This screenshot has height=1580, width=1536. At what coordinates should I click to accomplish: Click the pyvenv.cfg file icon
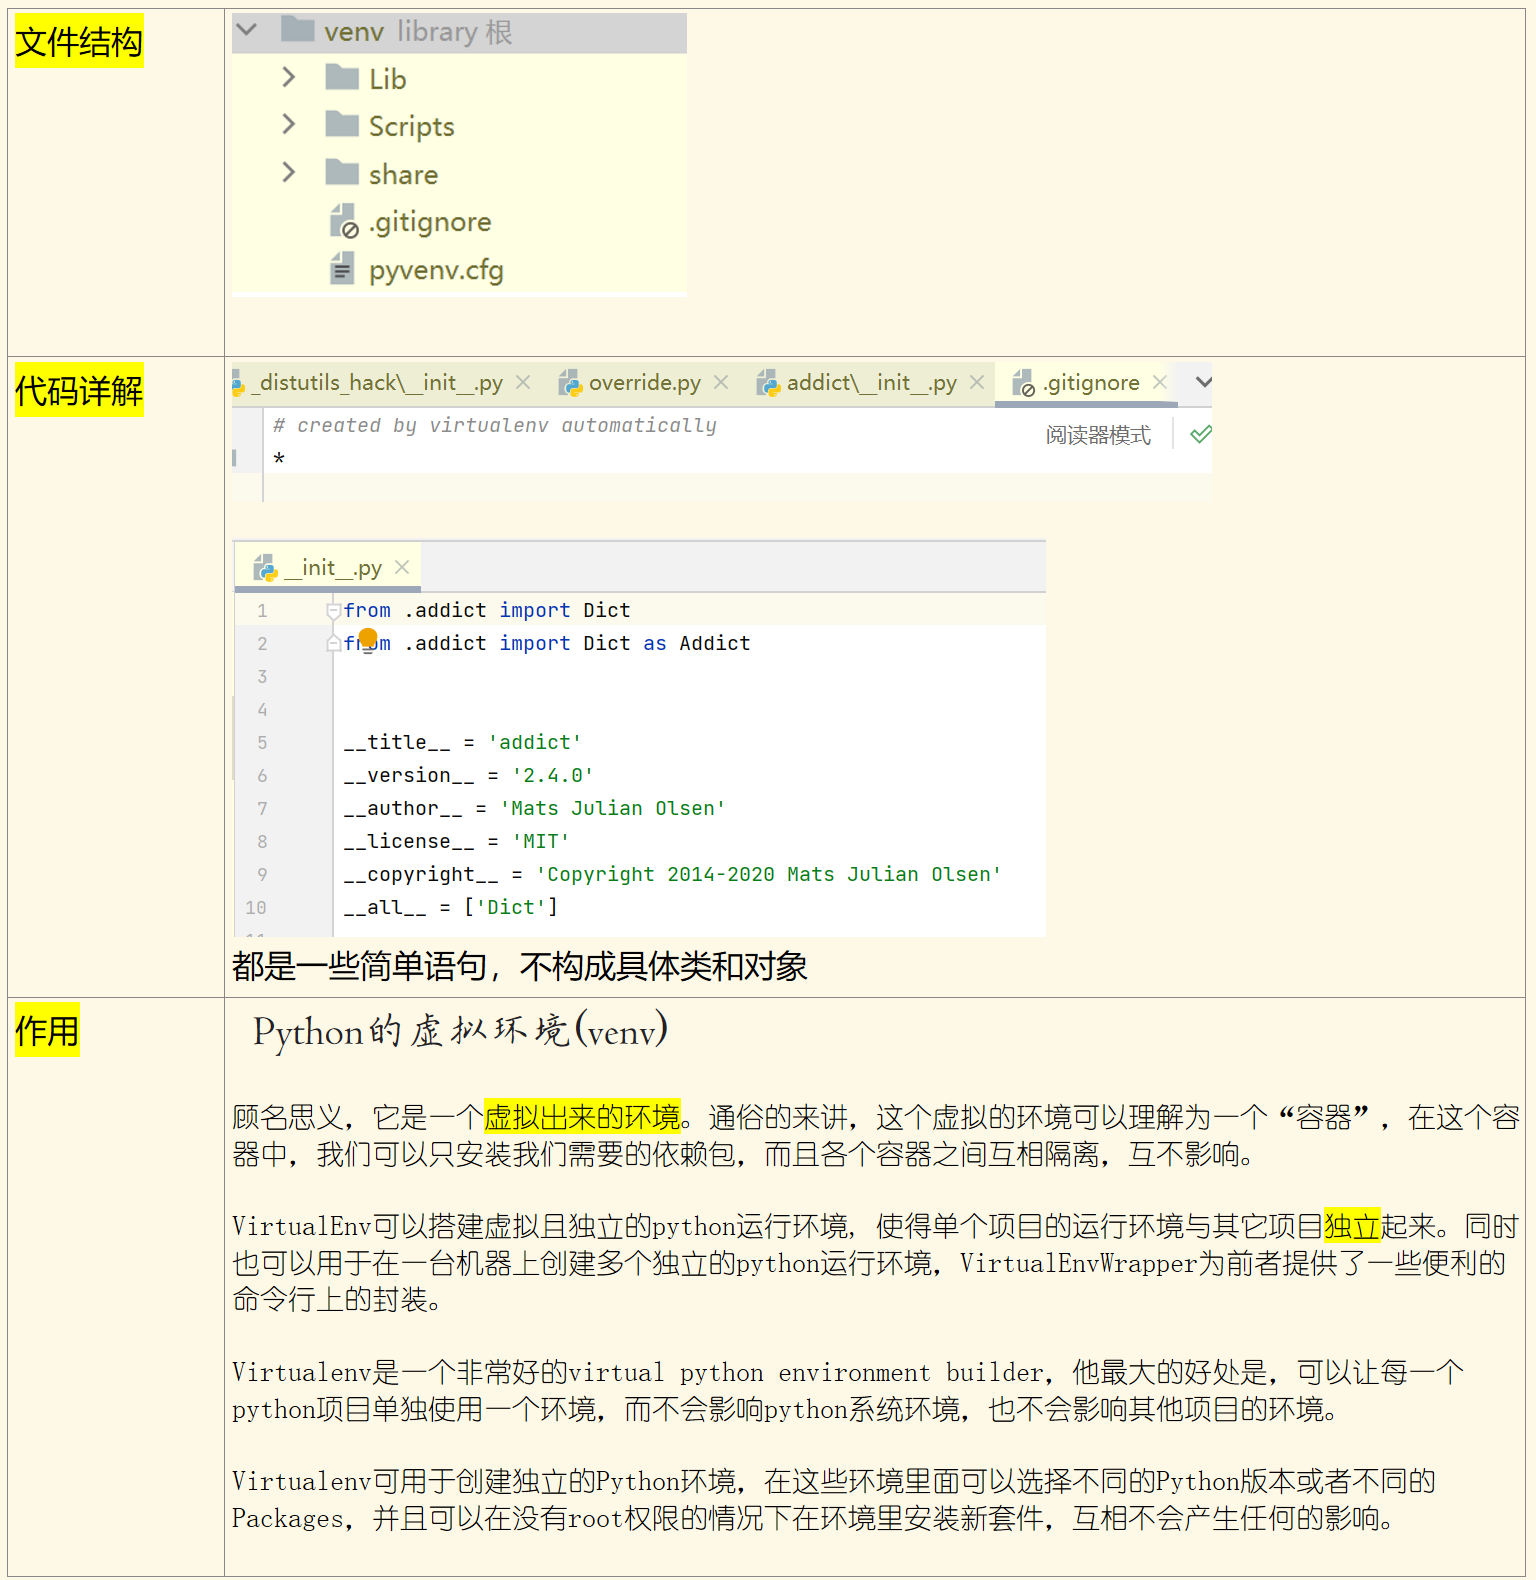[x=342, y=268]
